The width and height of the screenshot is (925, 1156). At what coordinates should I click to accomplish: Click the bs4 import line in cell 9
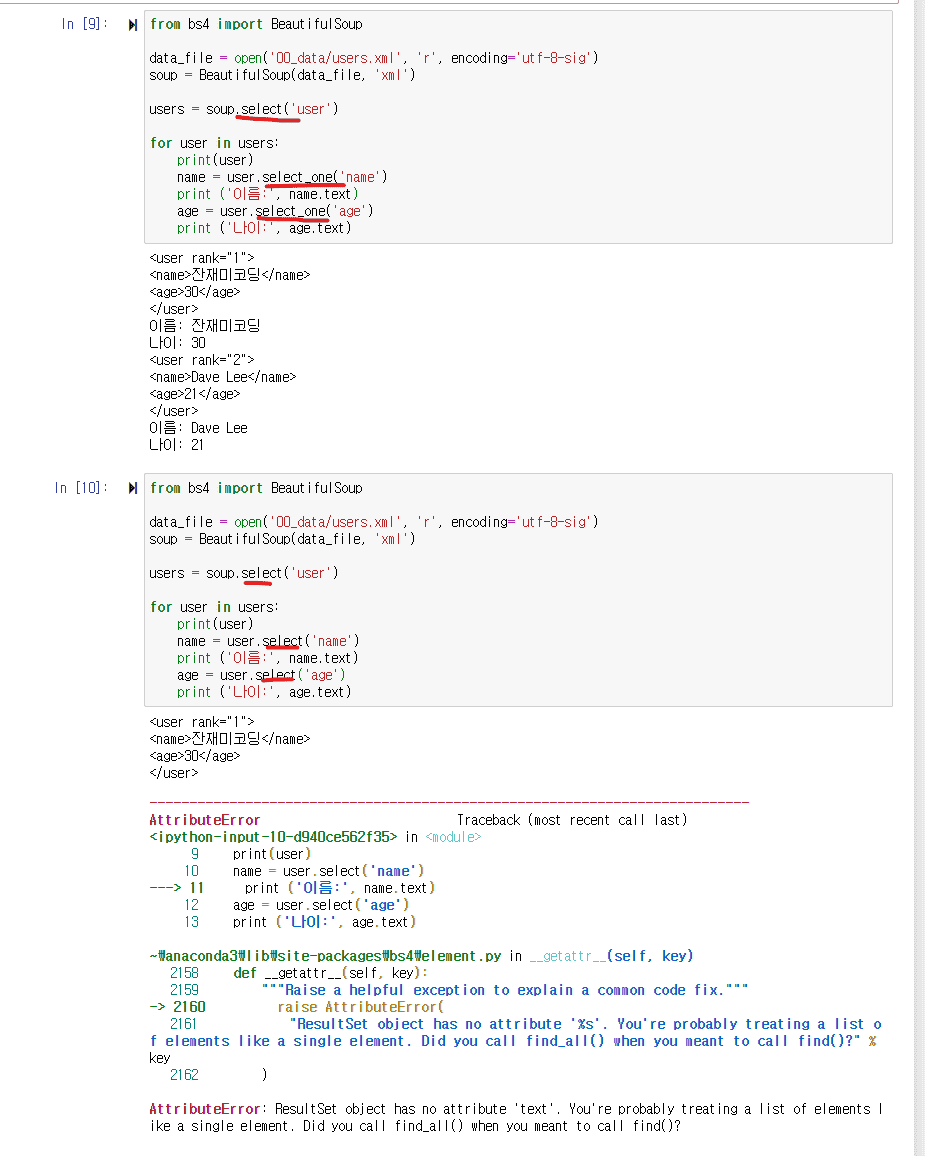click(256, 24)
